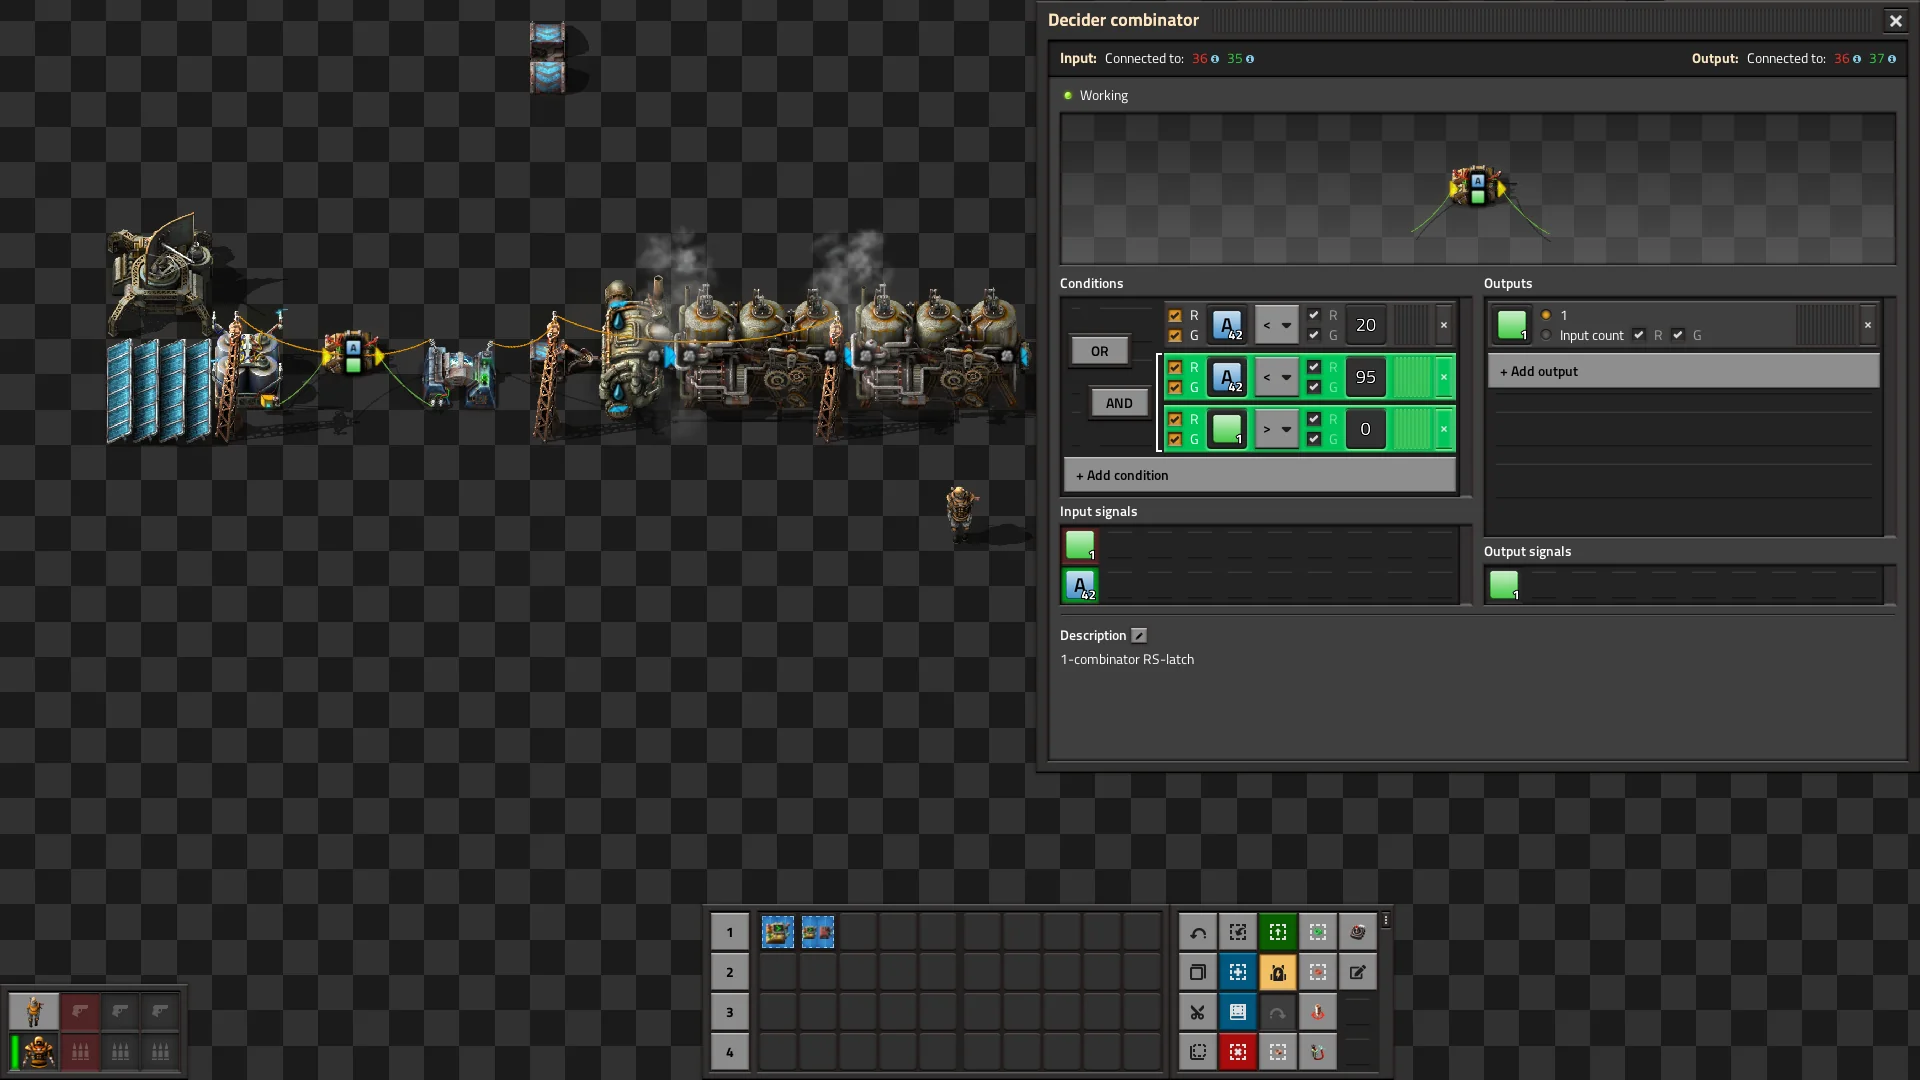
Task: Select the scissors cut tool
Action: pyautogui.click(x=1197, y=1012)
